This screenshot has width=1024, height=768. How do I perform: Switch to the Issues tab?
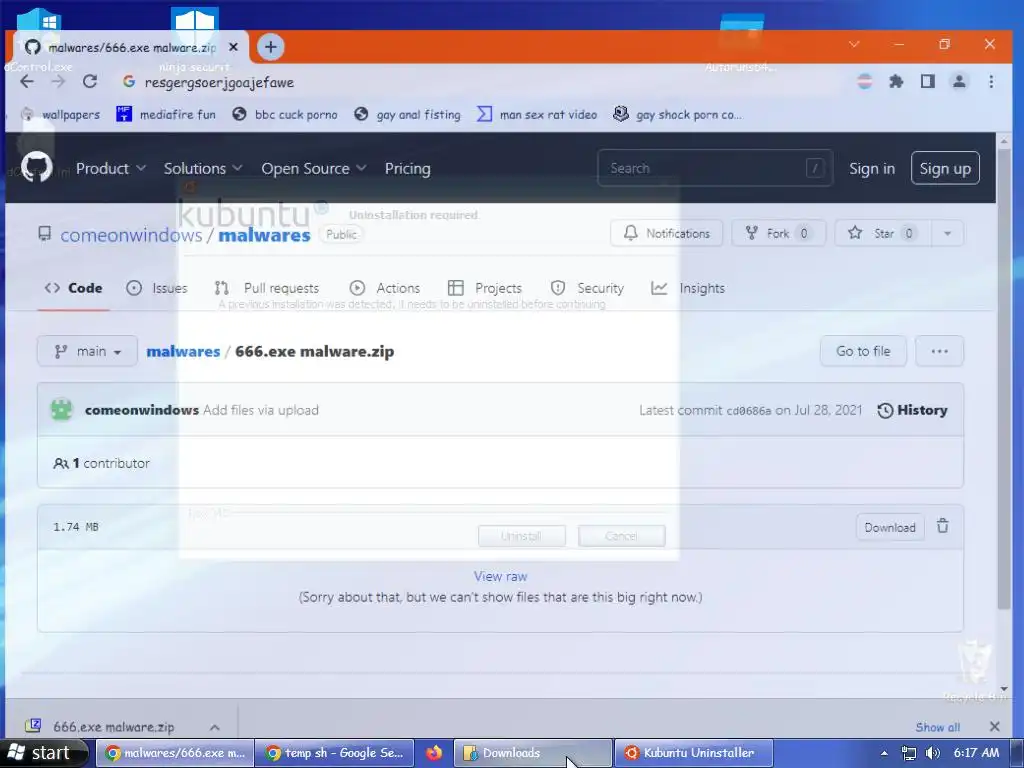[157, 288]
